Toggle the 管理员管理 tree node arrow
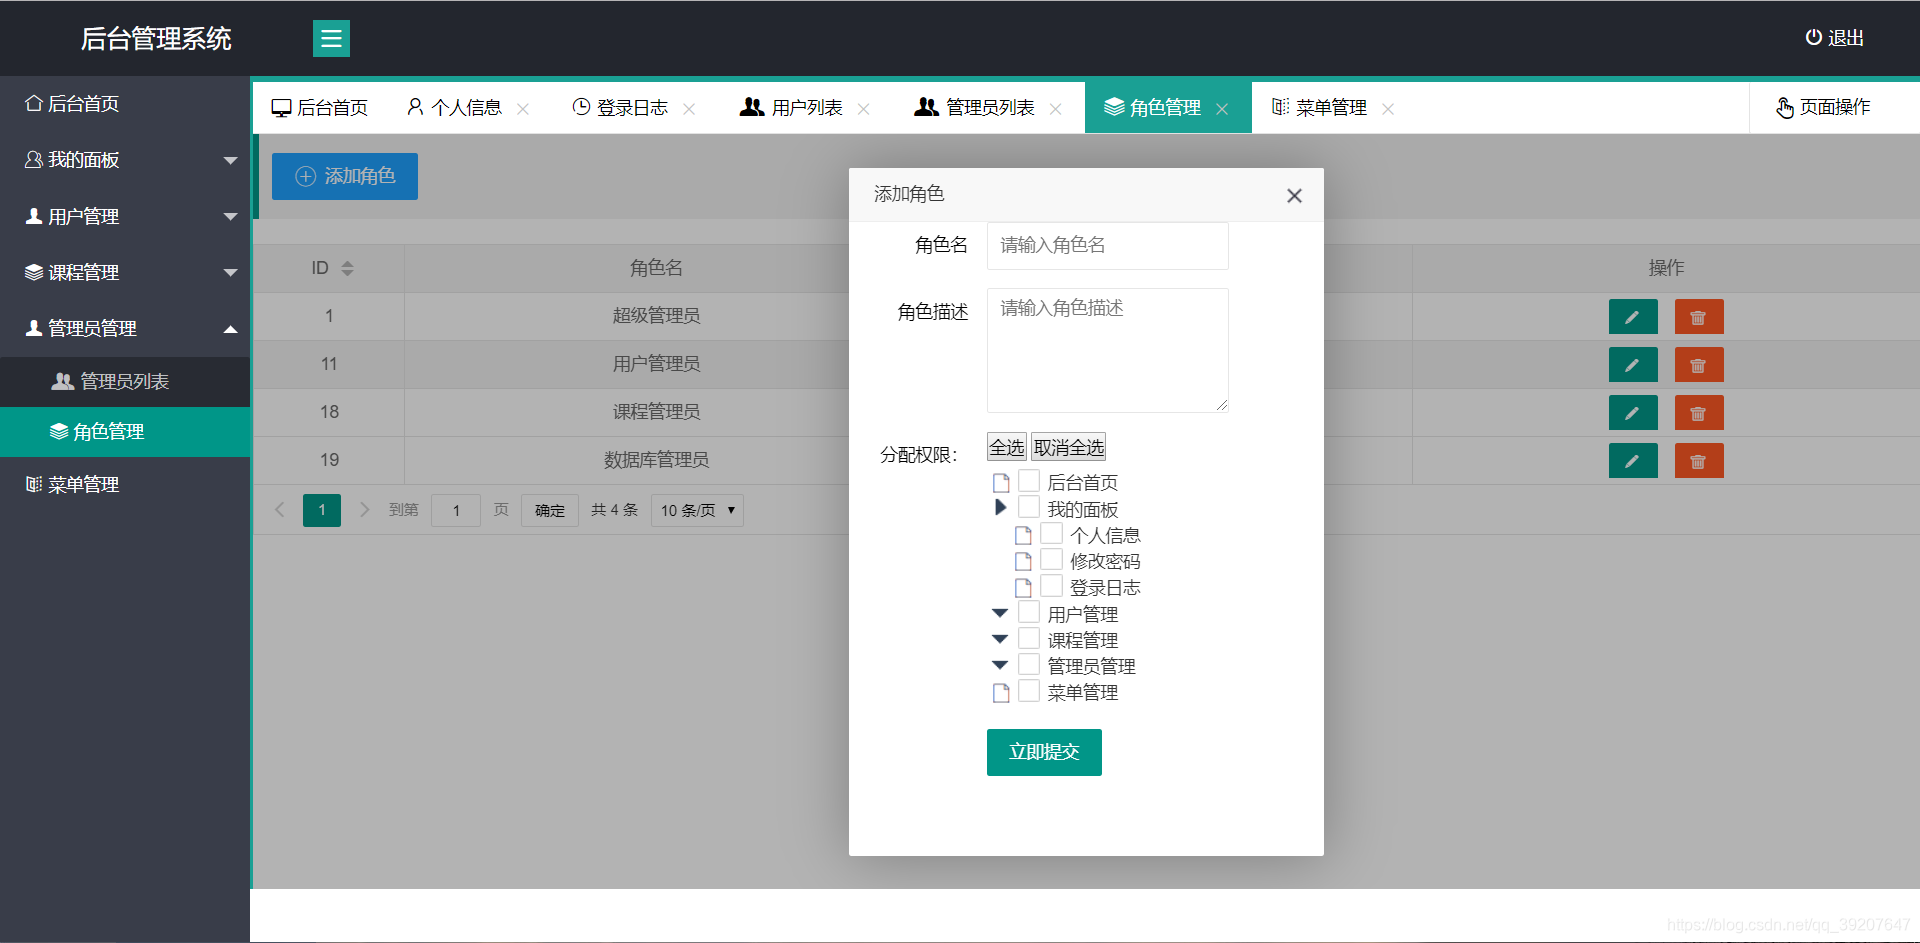Image resolution: width=1920 pixels, height=943 pixels. (x=1000, y=665)
